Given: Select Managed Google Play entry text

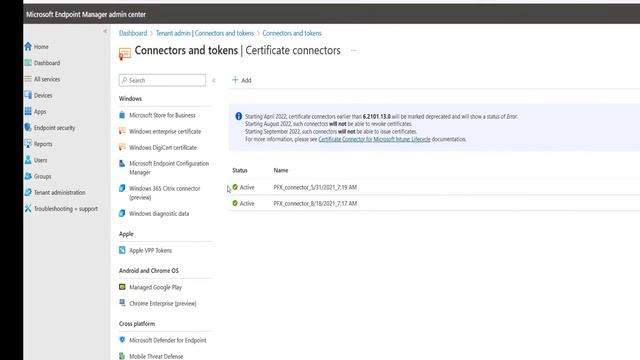Looking at the screenshot, I should [x=156, y=287].
